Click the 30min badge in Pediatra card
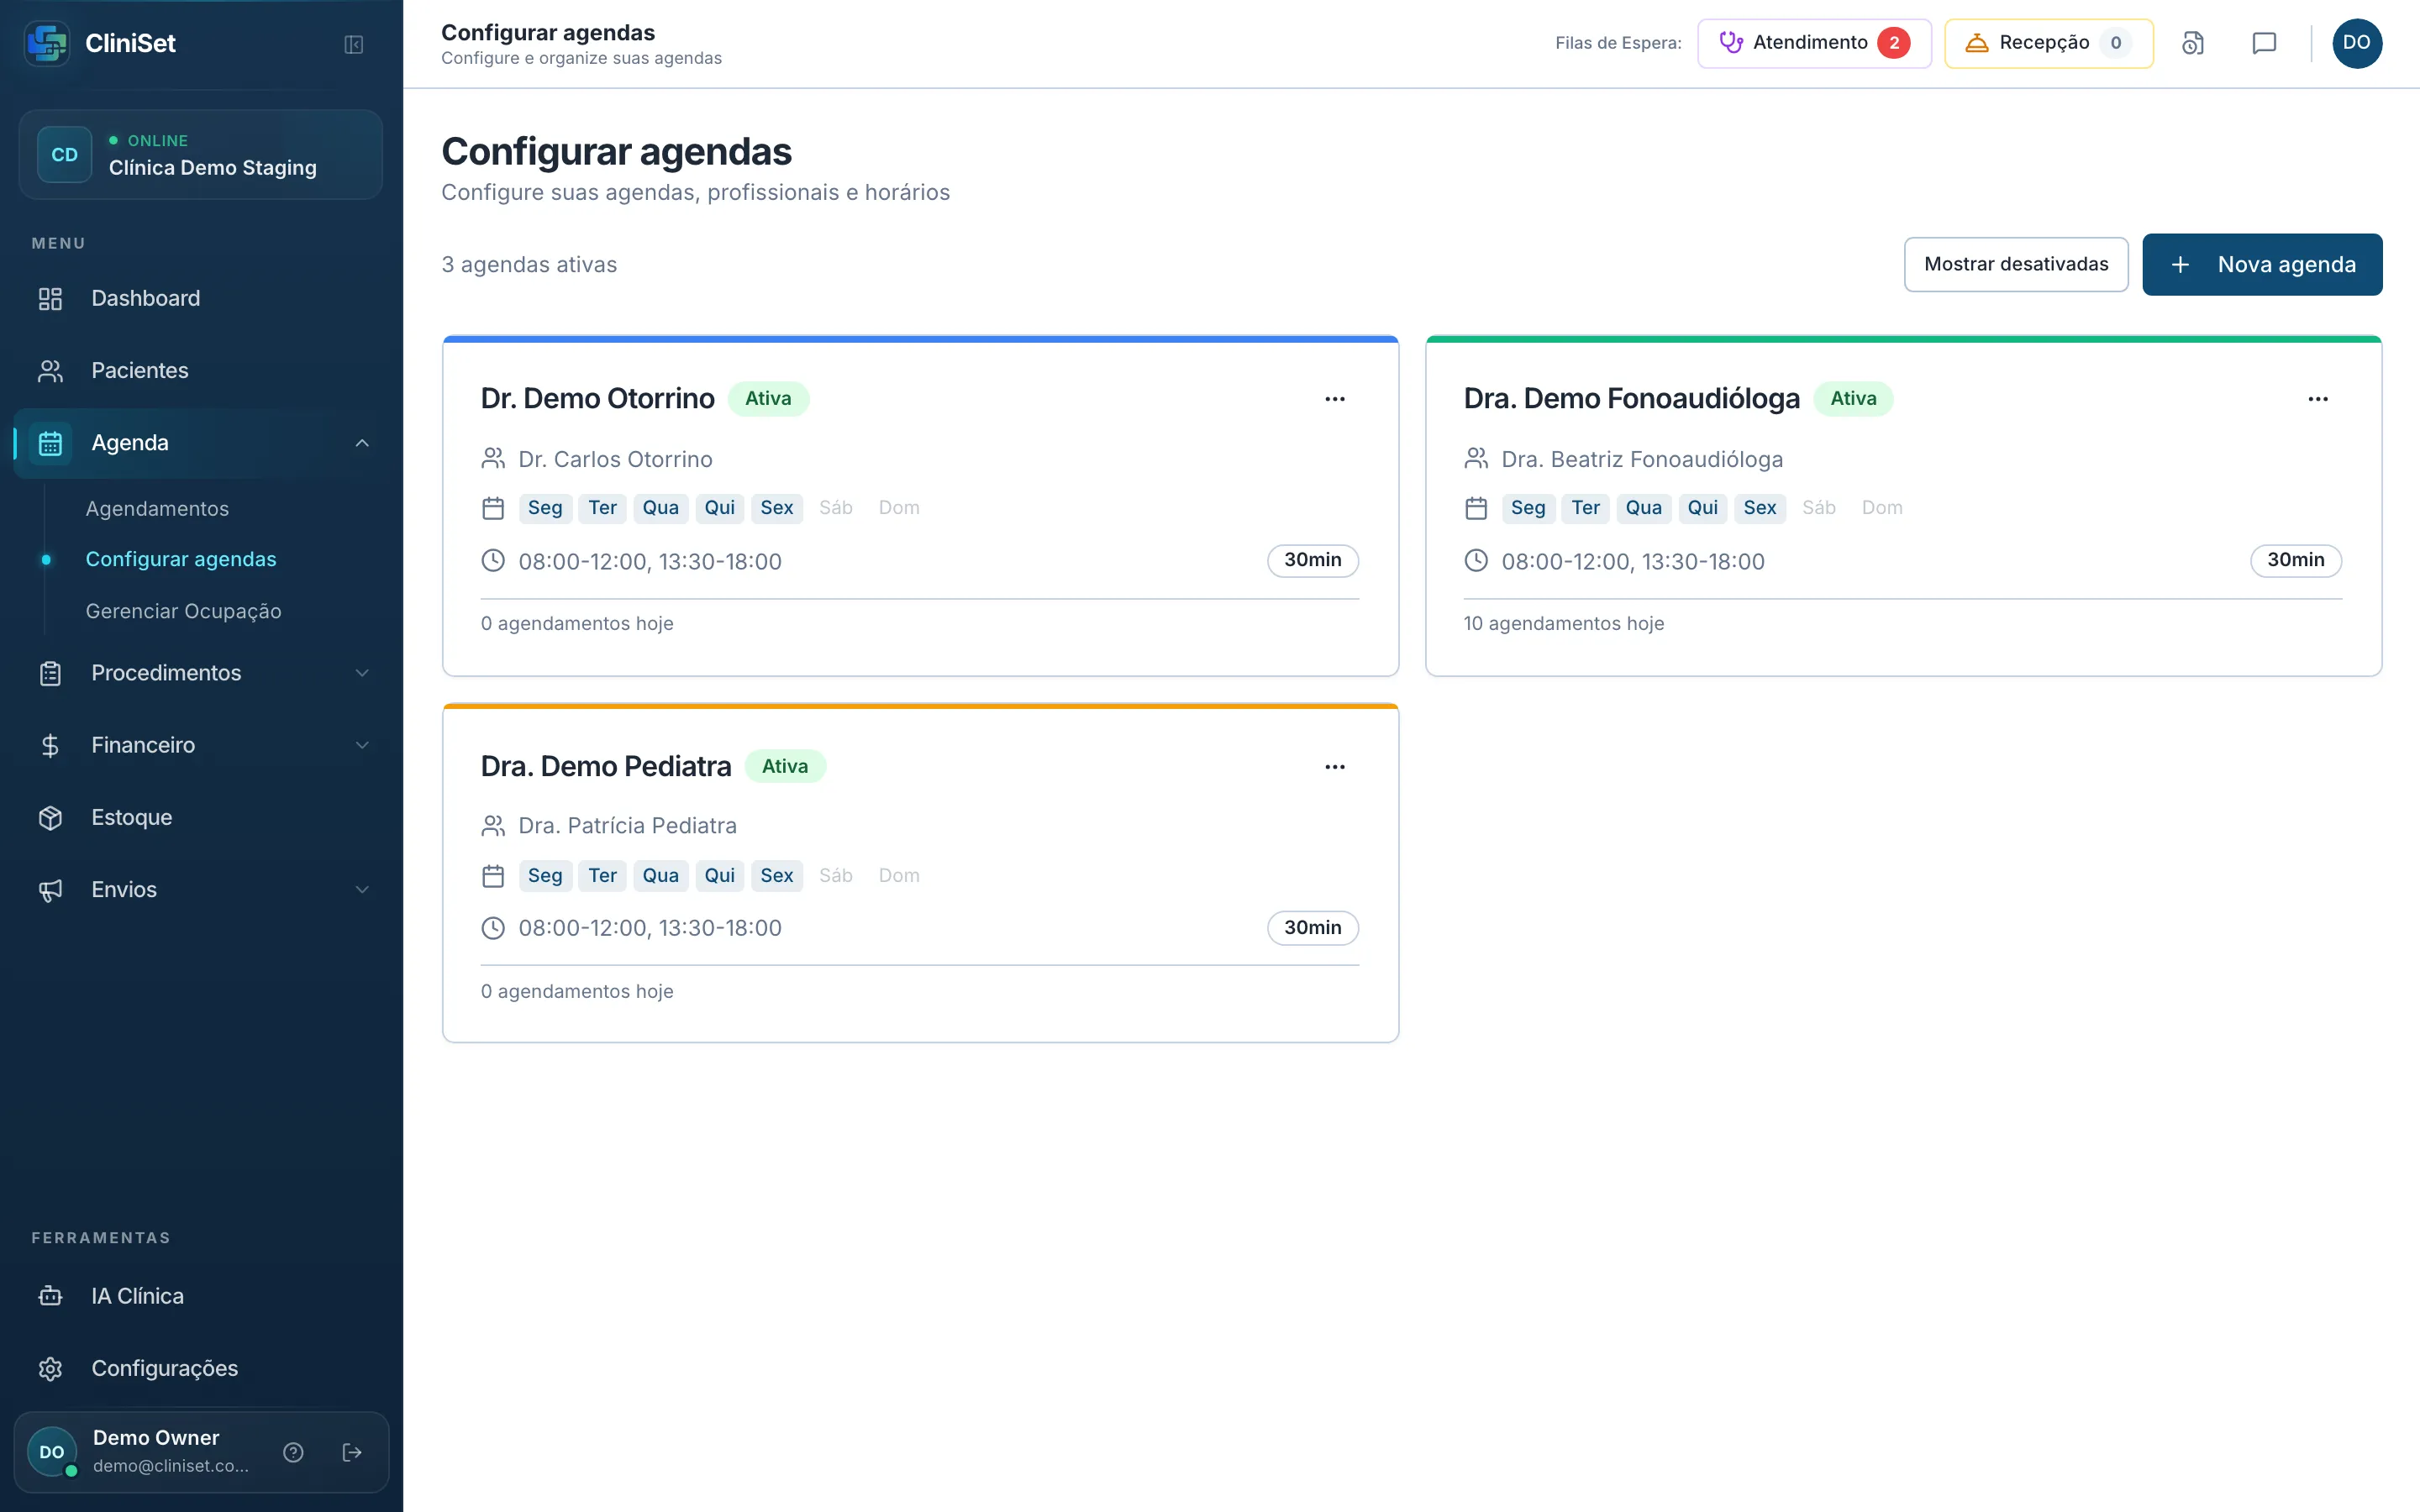Image resolution: width=2420 pixels, height=1512 pixels. [1312, 928]
